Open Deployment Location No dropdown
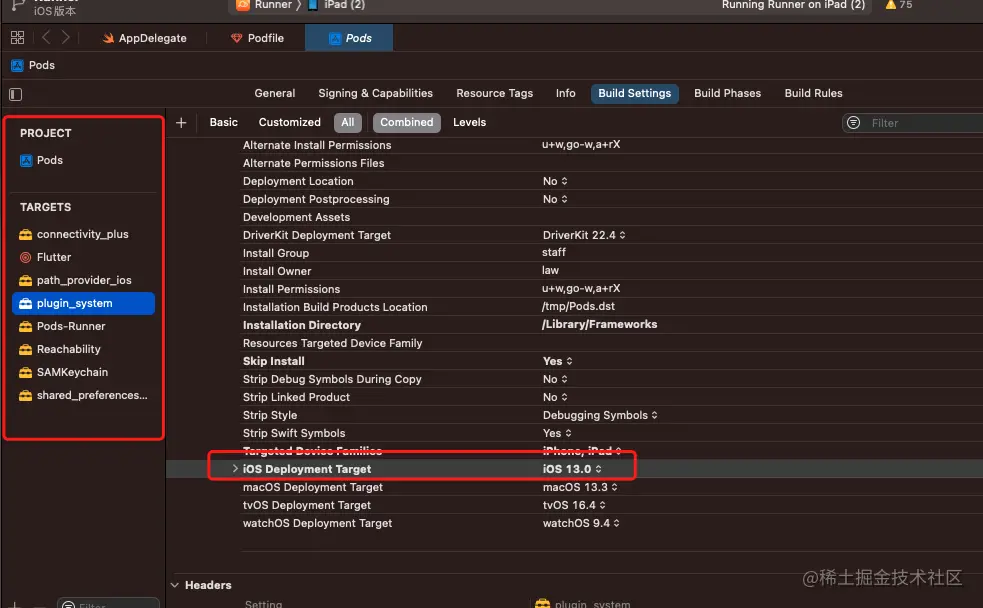This screenshot has width=983, height=608. click(555, 181)
